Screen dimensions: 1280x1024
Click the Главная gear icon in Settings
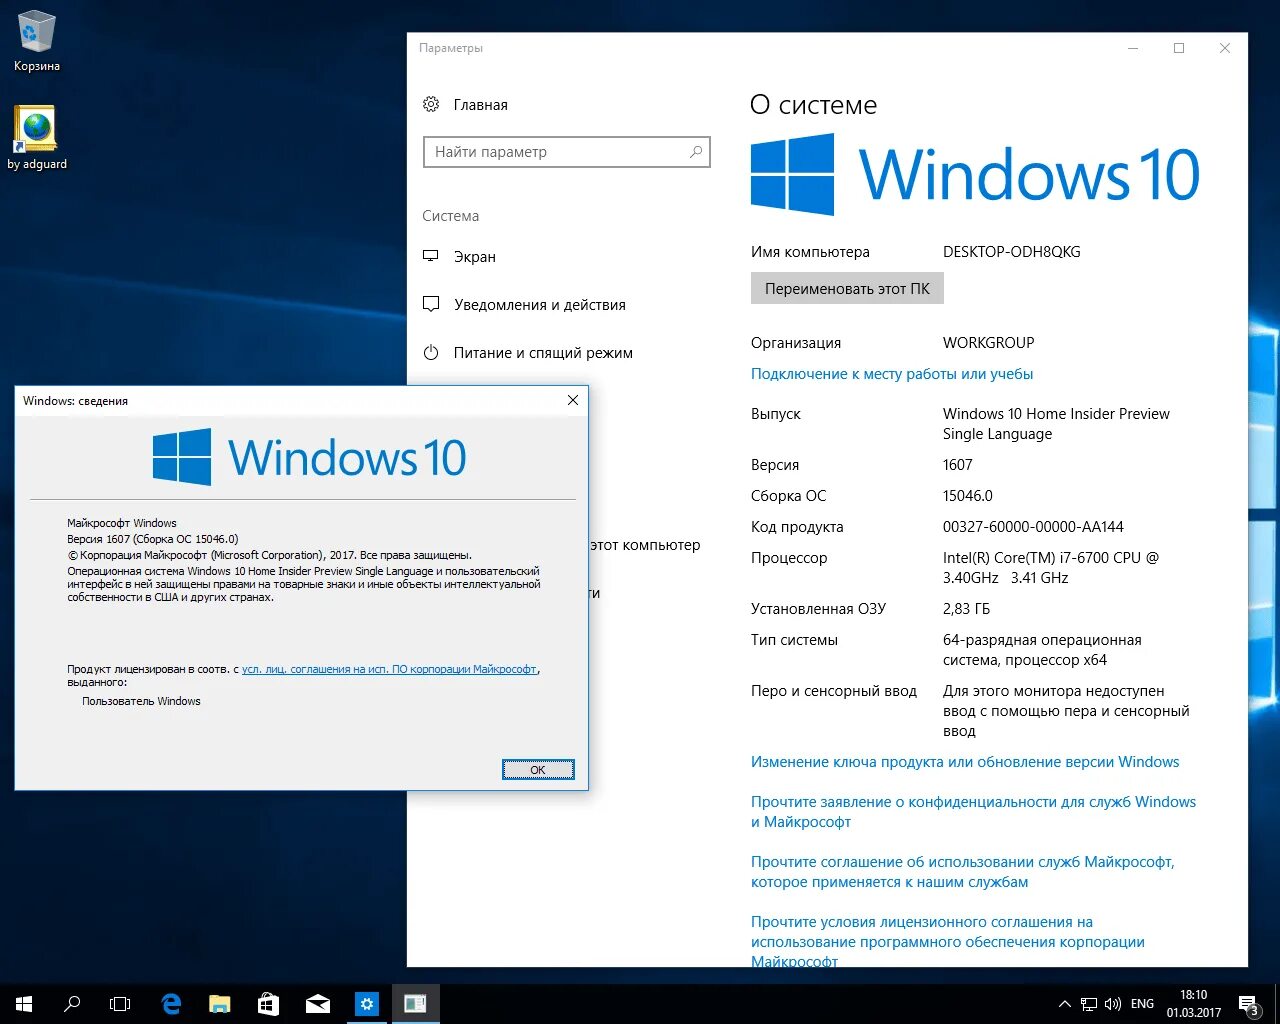[x=431, y=104]
